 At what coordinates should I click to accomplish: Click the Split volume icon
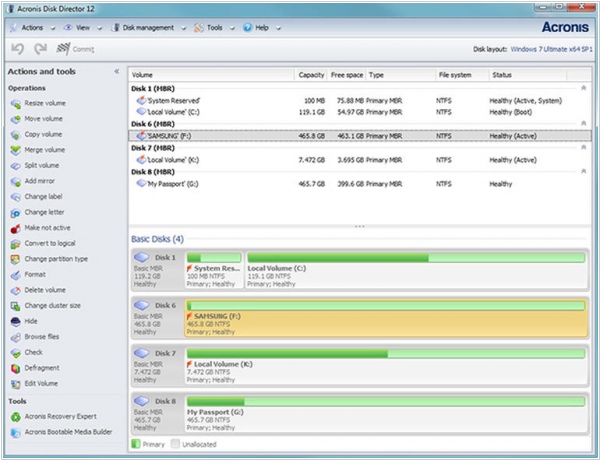point(16,166)
